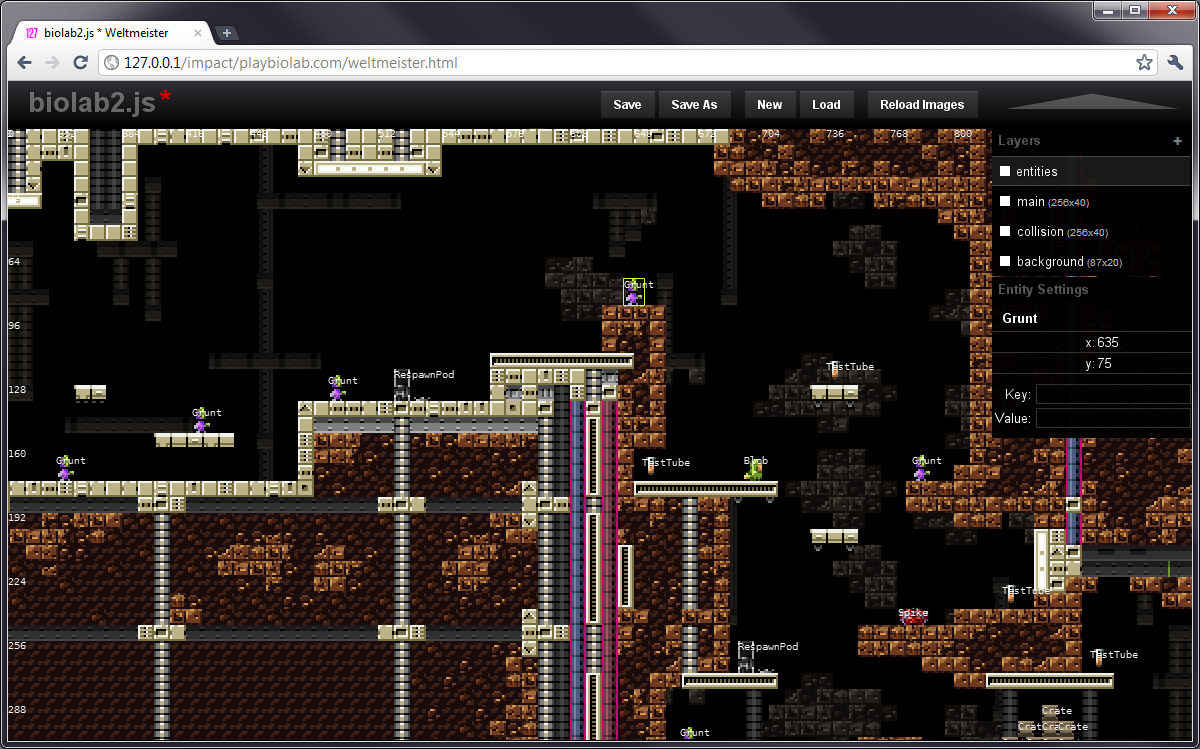Image resolution: width=1200 pixels, height=749 pixels.
Task: Click the Reload Images button
Action: tap(922, 104)
